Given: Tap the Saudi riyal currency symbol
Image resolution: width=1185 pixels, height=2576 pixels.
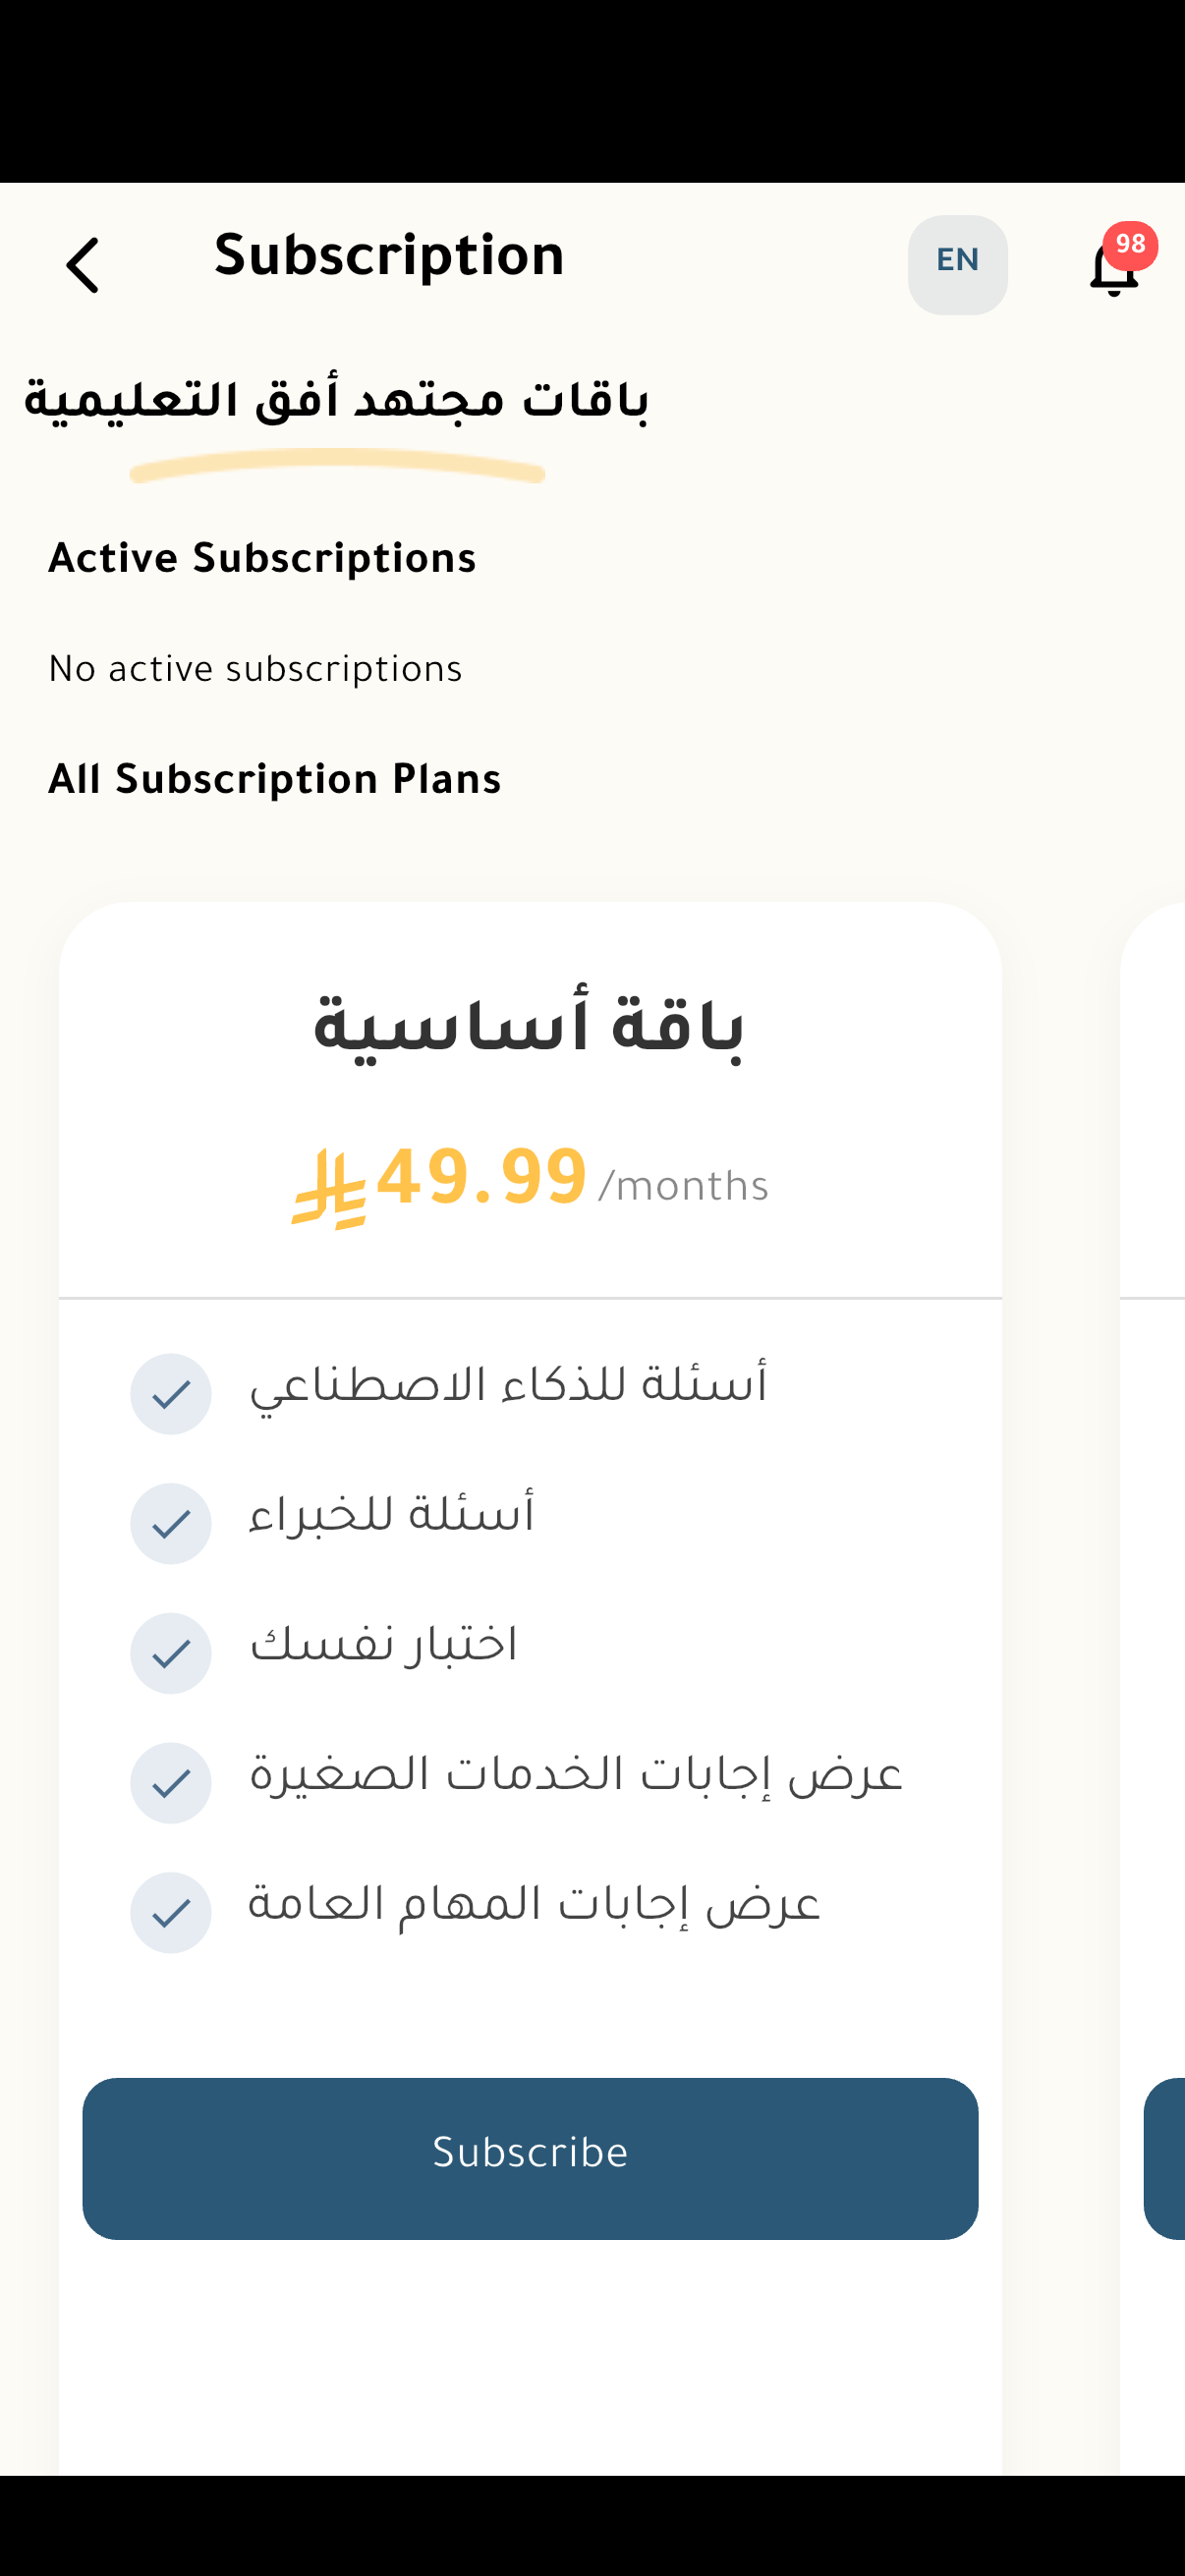Looking at the screenshot, I should 329,1187.
